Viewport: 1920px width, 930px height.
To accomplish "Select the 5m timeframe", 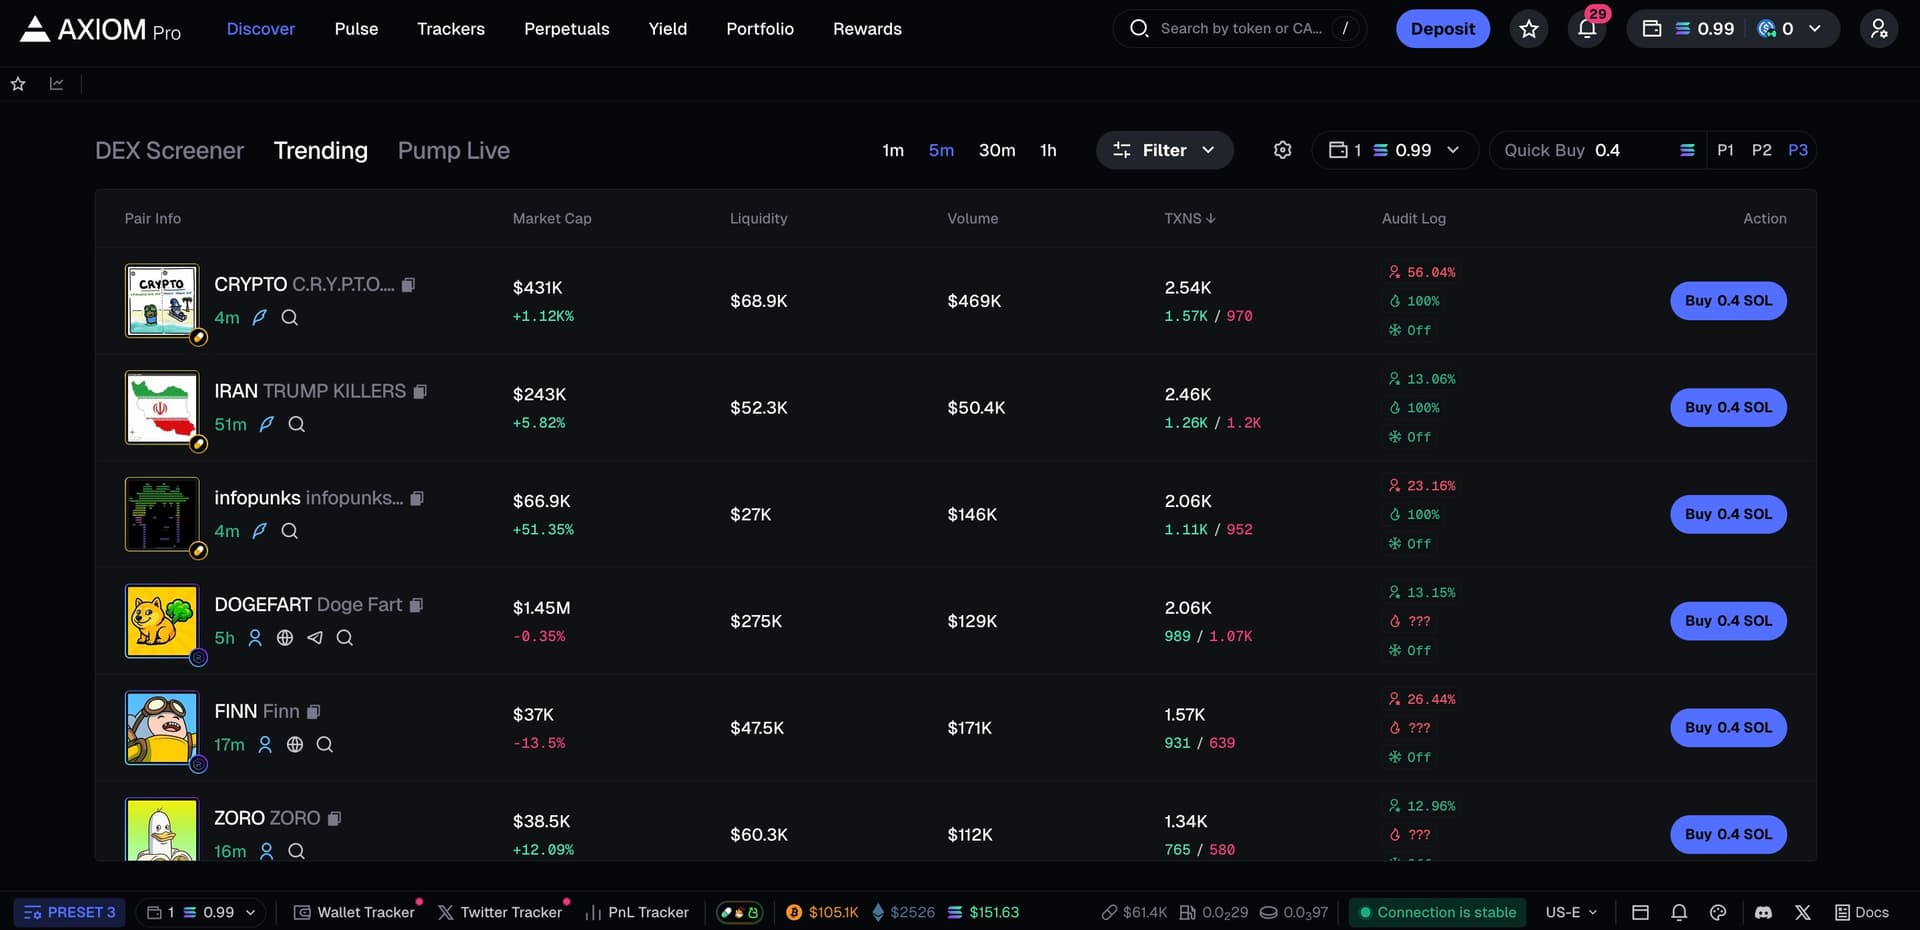I will point(941,150).
